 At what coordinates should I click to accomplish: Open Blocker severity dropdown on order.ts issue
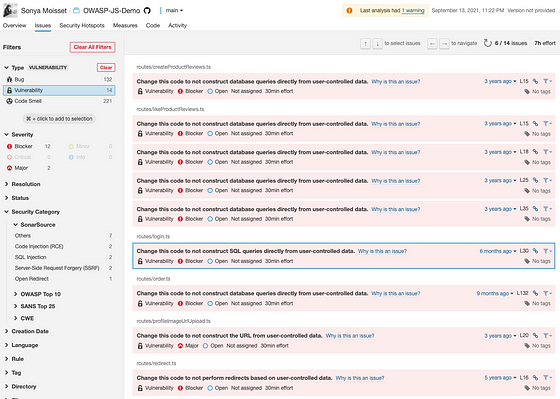[x=190, y=304]
